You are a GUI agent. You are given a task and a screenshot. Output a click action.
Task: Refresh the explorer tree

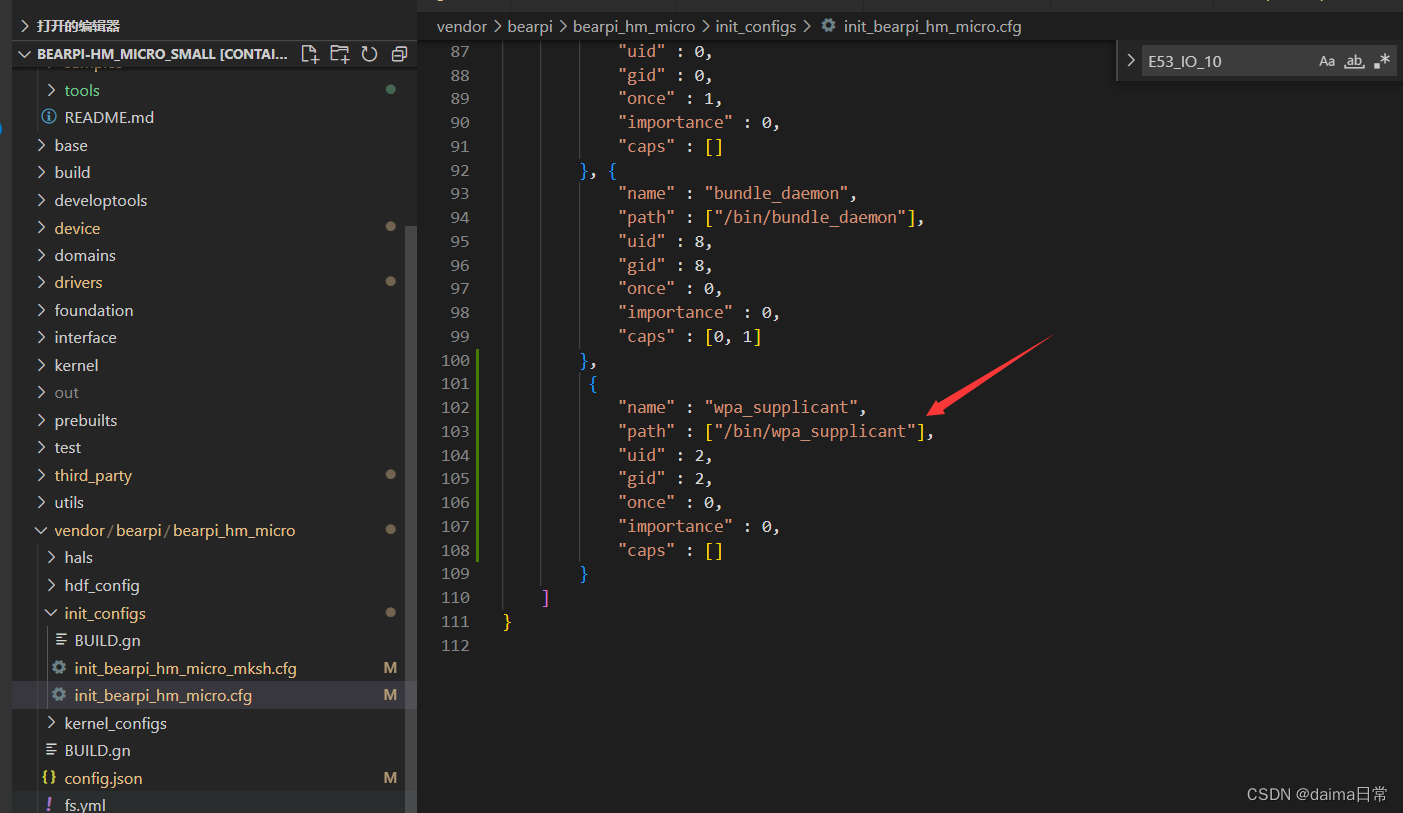point(369,54)
